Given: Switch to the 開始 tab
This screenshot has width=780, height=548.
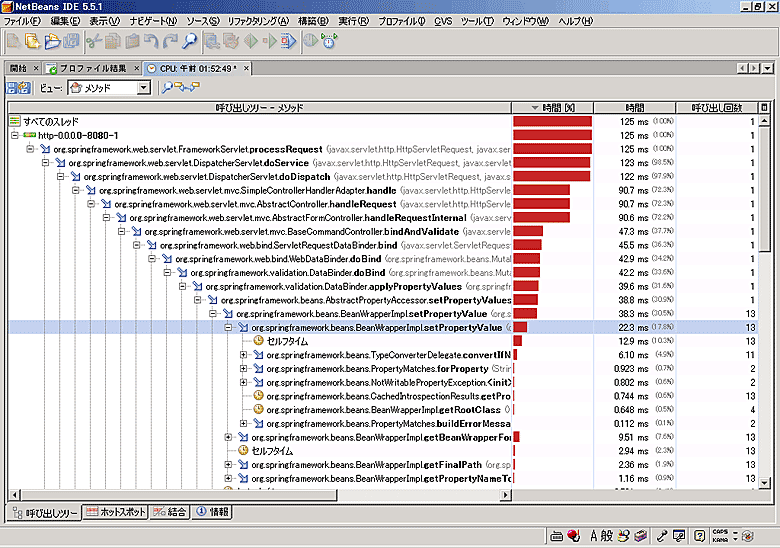Looking at the screenshot, I should click(18, 68).
